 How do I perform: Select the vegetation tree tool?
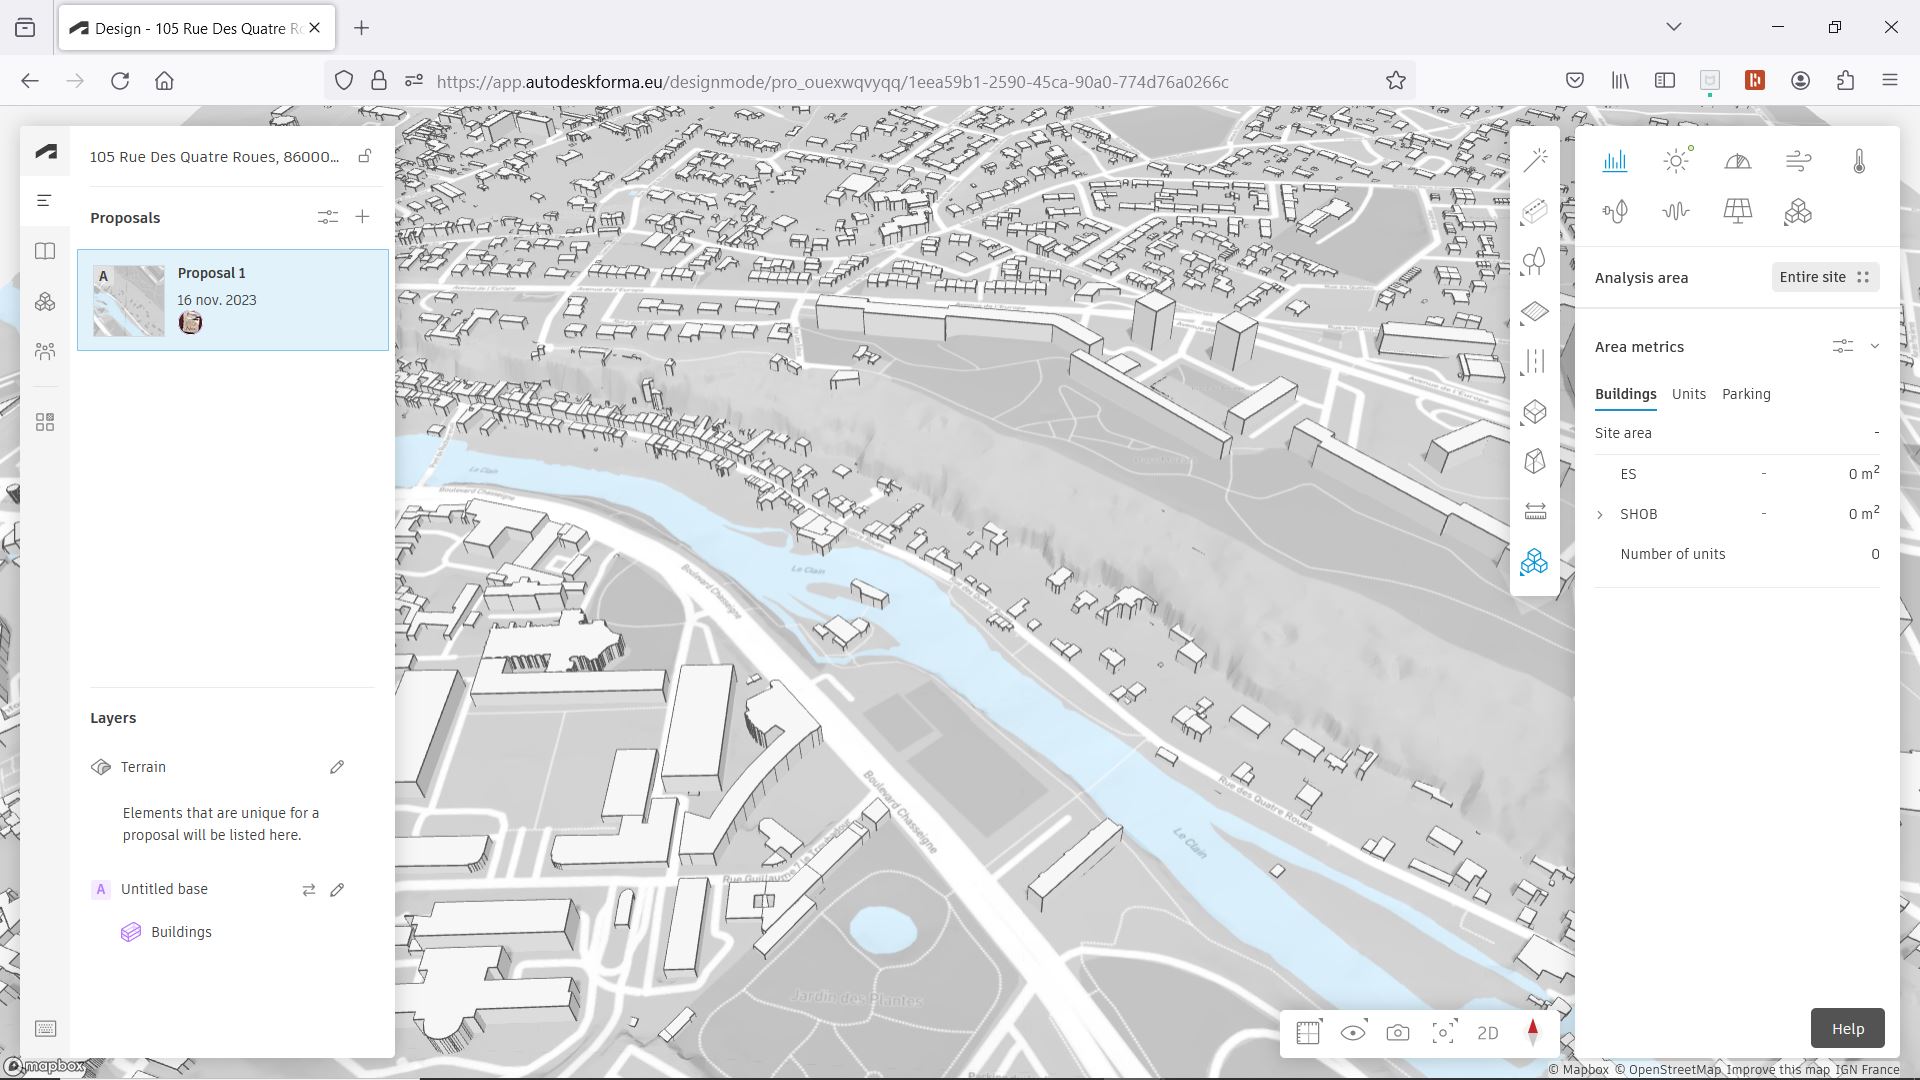coord(1534,262)
